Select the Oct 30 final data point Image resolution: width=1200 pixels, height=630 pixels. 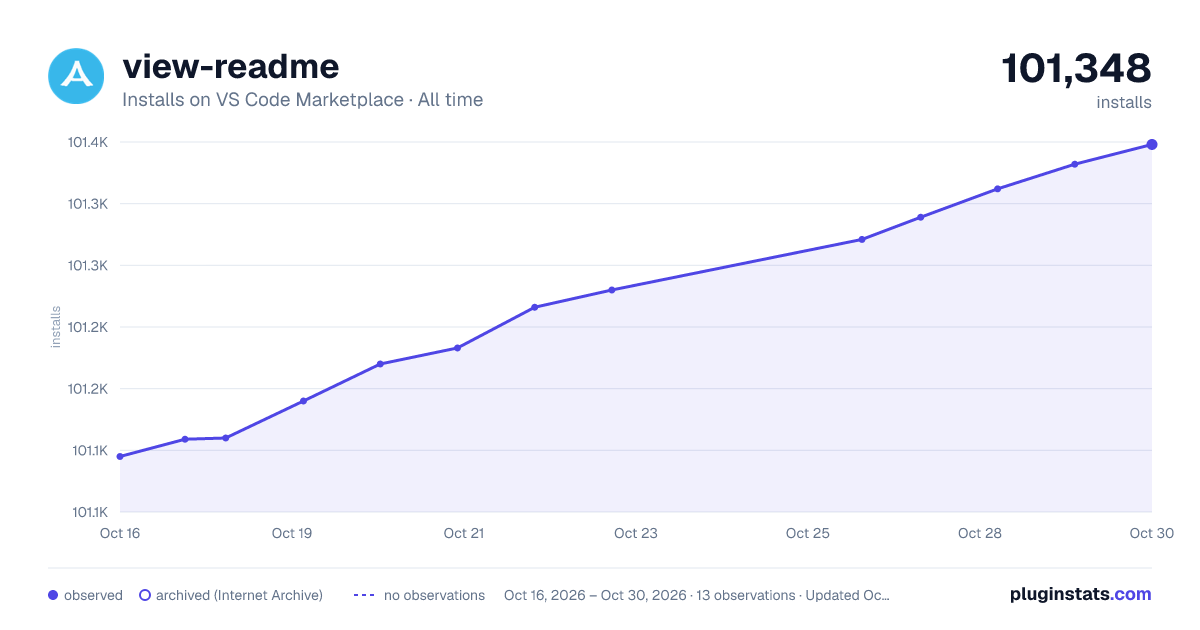pos(1152,145)
